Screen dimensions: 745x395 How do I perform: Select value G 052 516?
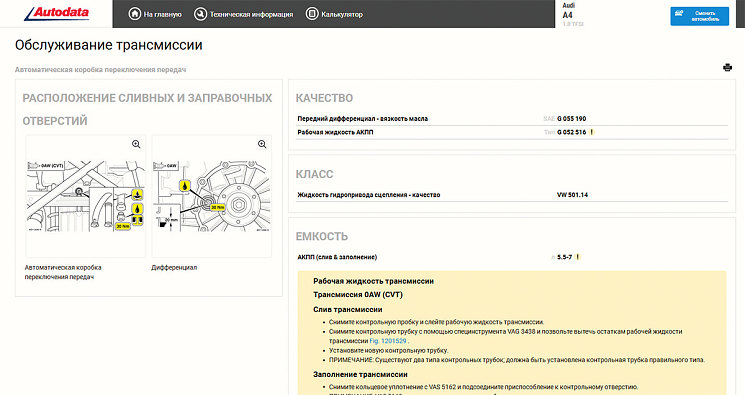tap(572, 132)
